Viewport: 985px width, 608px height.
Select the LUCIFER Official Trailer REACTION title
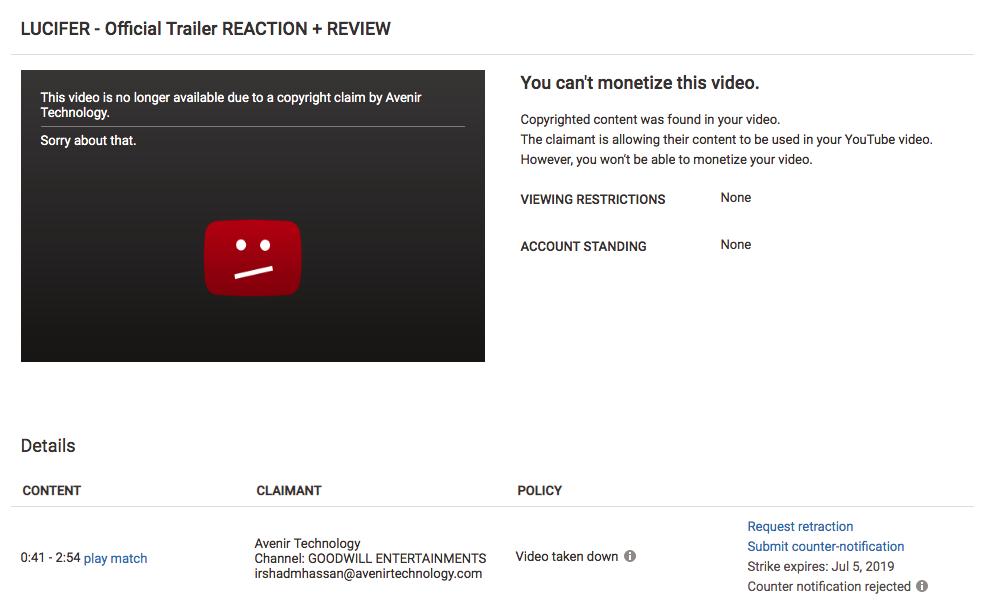(x=205, y=29)
